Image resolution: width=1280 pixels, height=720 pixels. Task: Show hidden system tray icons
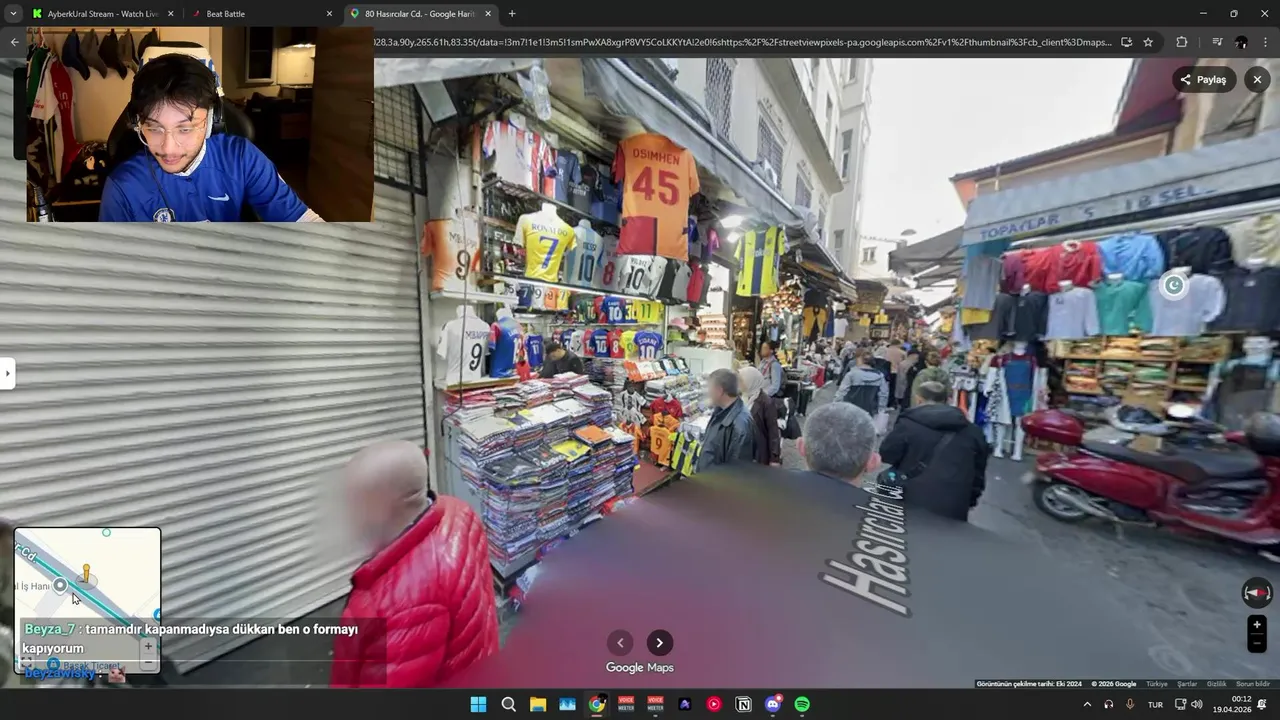coord(1087,704)
